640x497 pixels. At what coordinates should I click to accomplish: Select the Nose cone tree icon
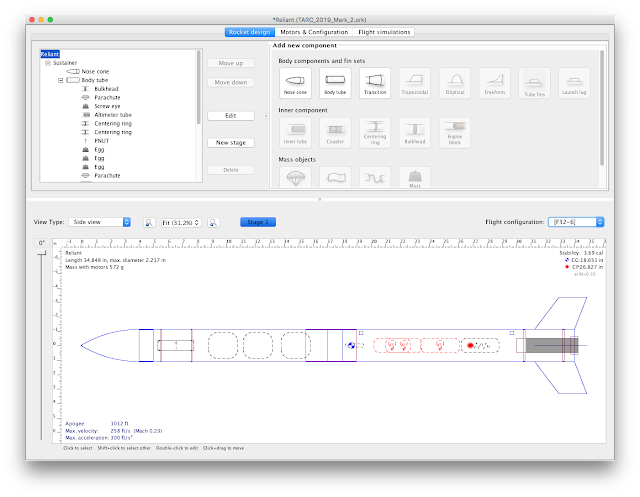73,71
